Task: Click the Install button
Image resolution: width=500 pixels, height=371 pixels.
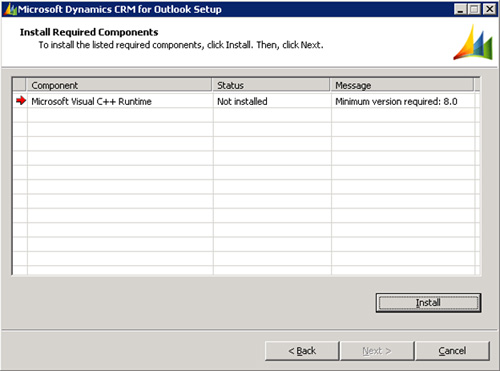Action: point(428,303)
